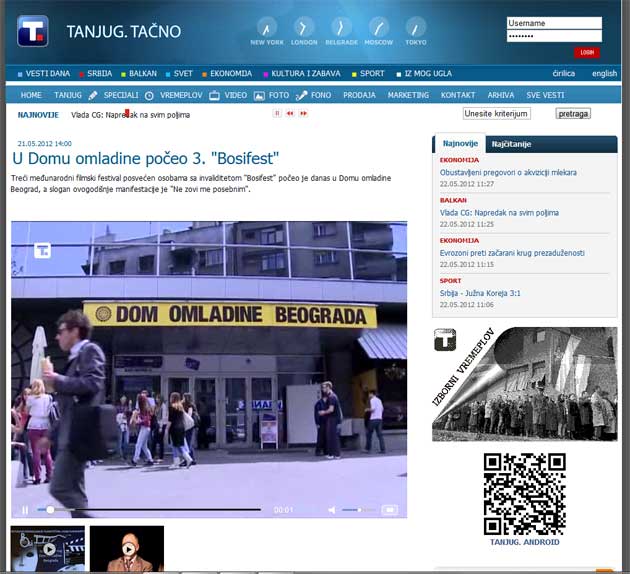Mute the video using the speaker icon
This screenshot has width=630, height=574.
332,510
